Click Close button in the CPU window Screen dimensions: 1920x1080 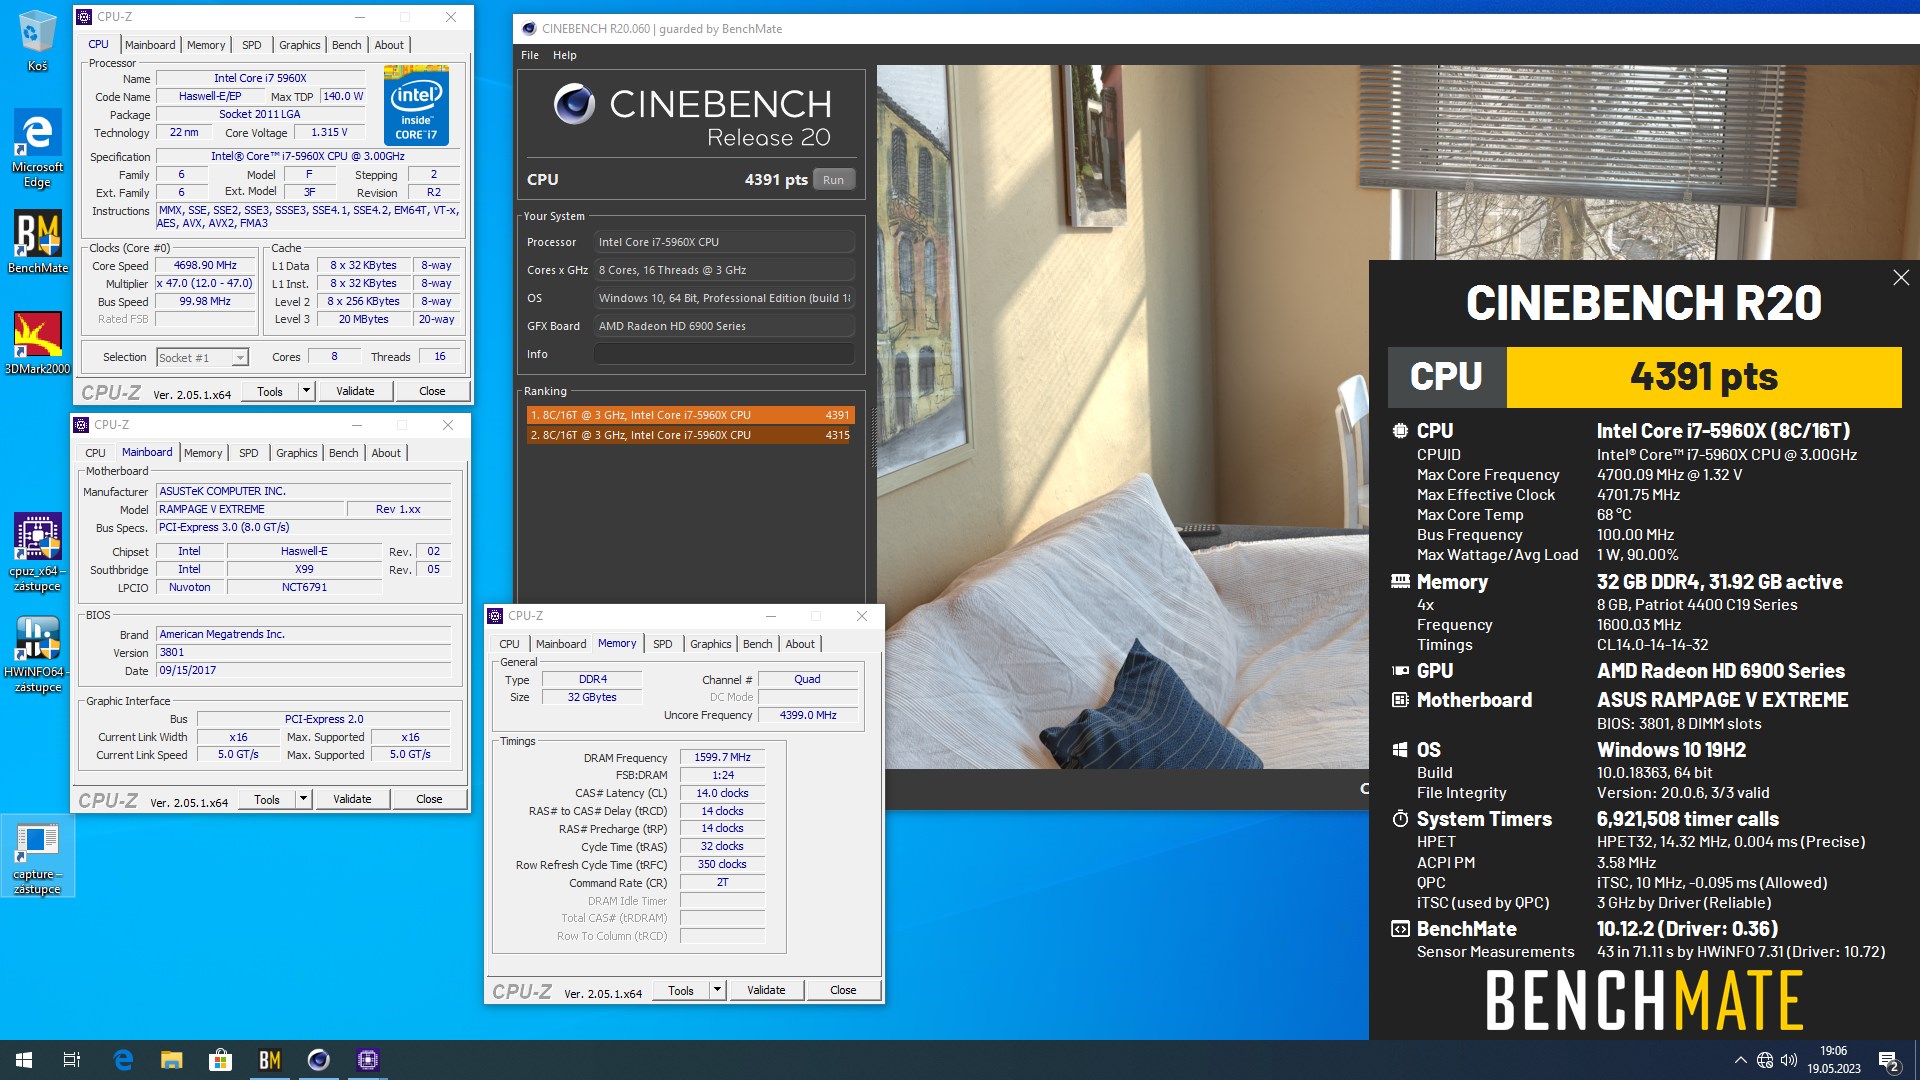[432, 391]
